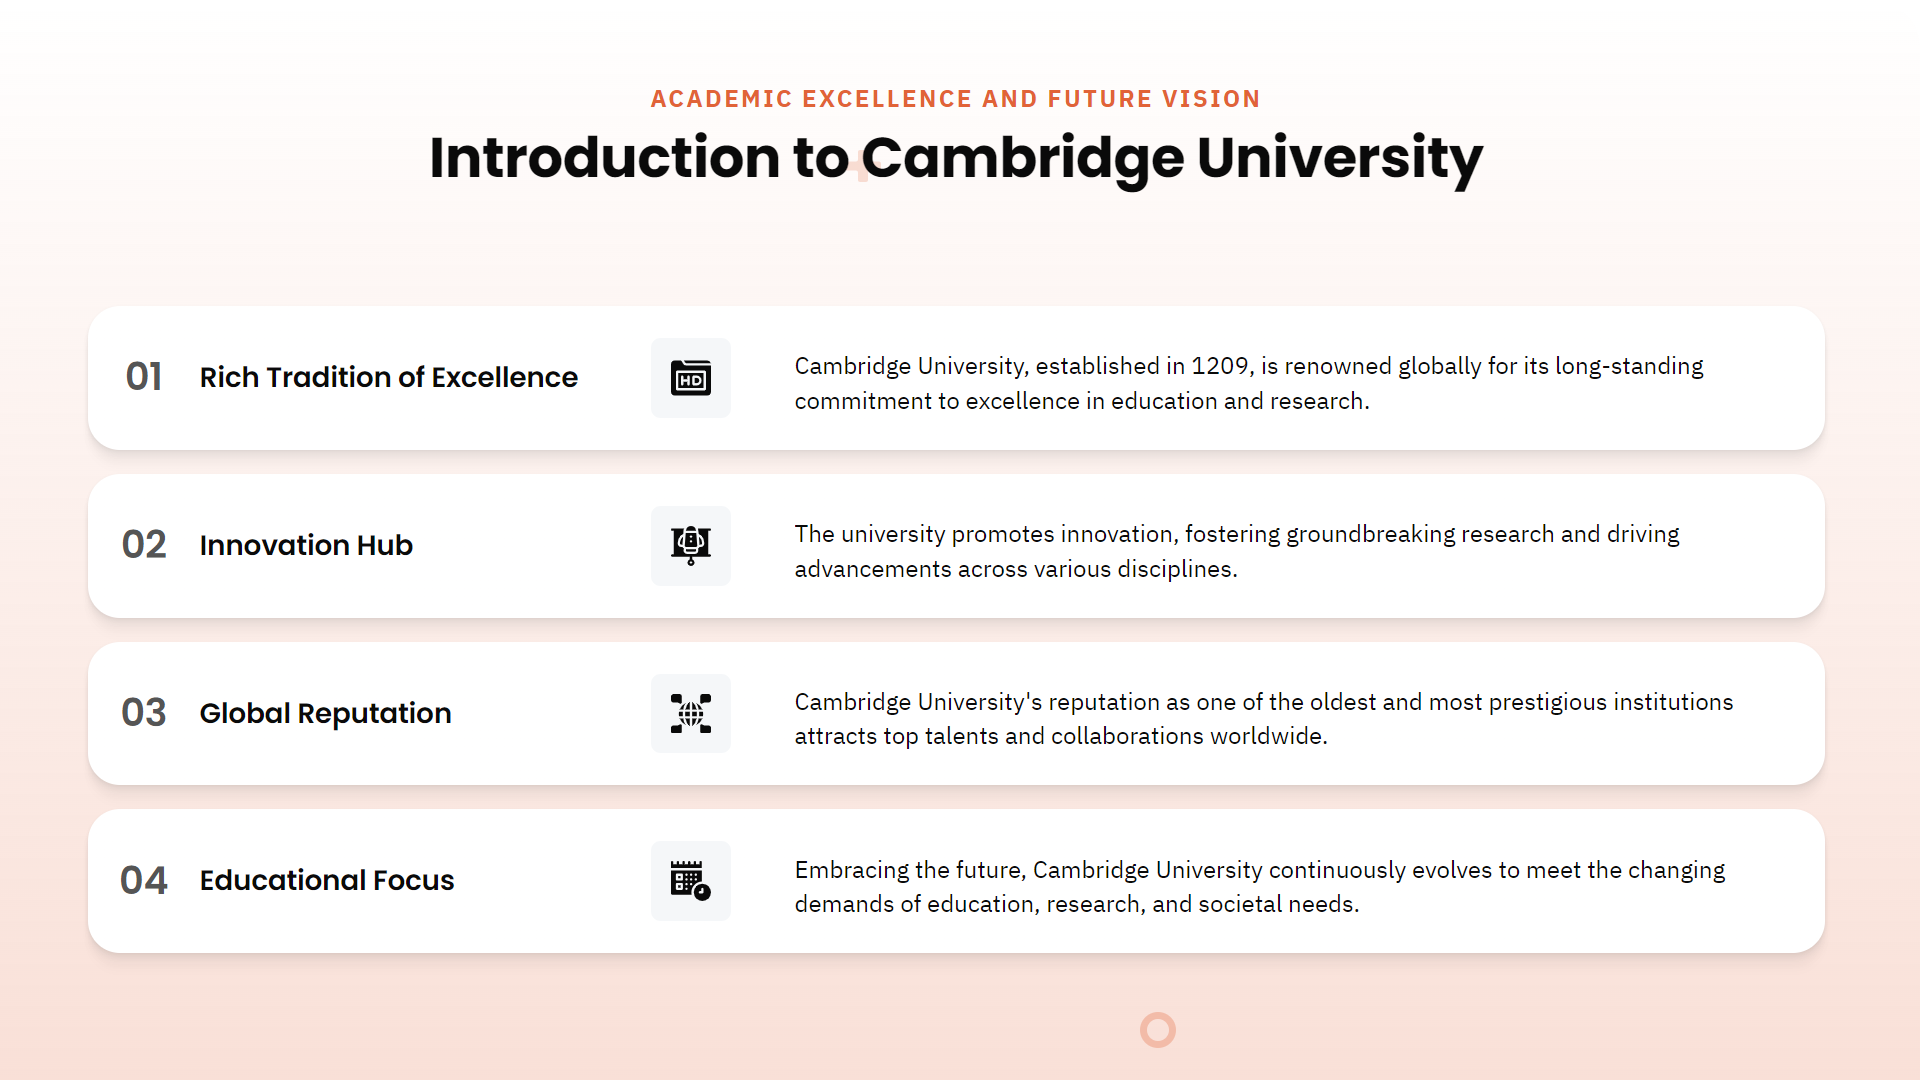
Task: Select the number 03 label
Action: tap(144, 713)
